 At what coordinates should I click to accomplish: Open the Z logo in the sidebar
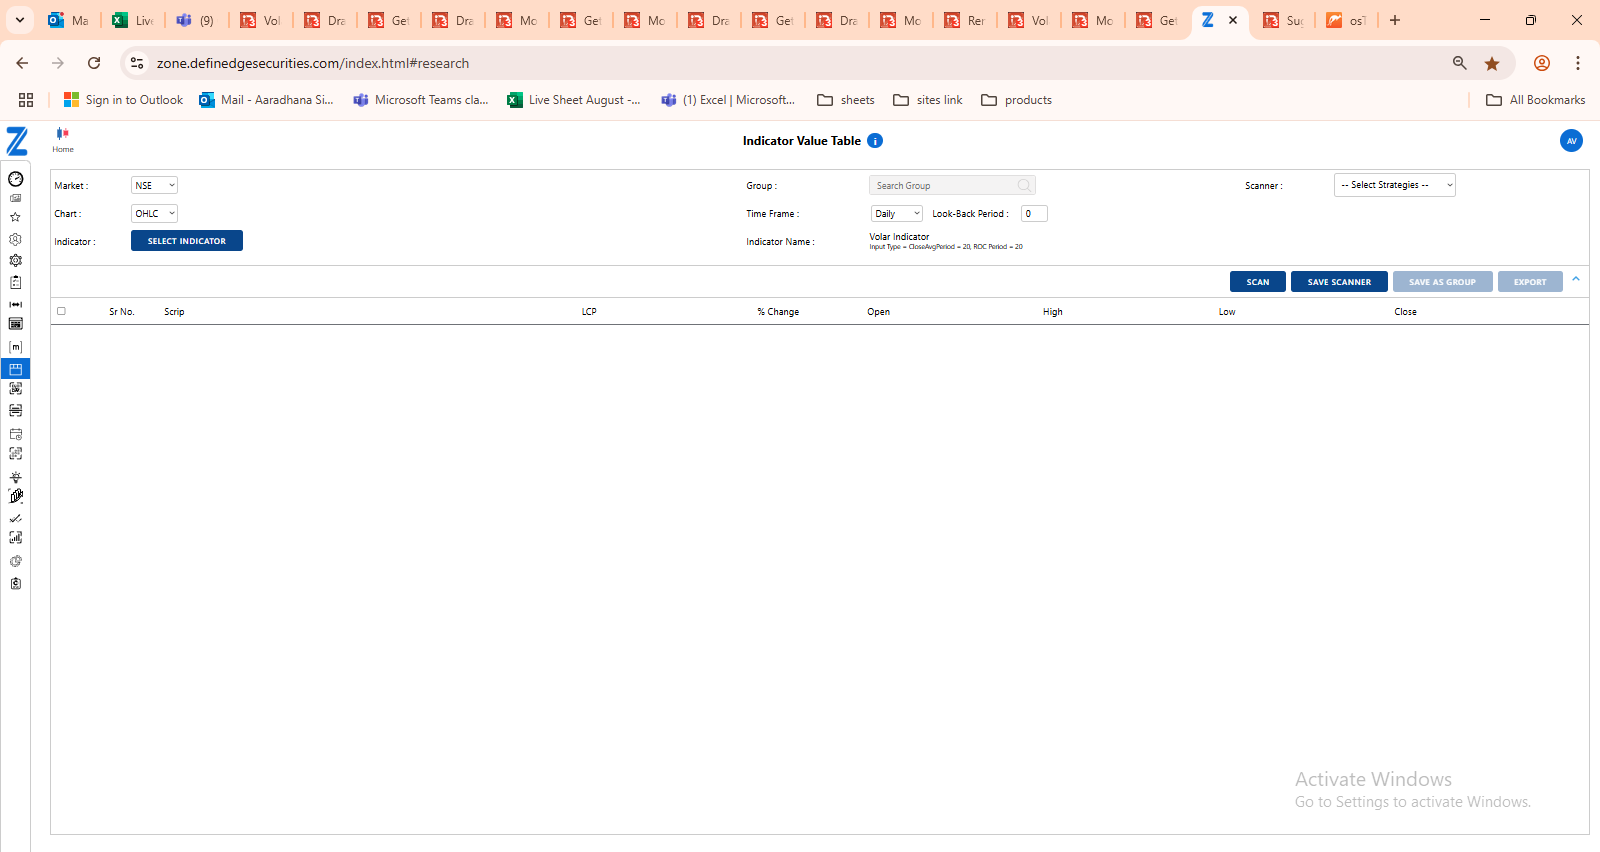(17, 141)
